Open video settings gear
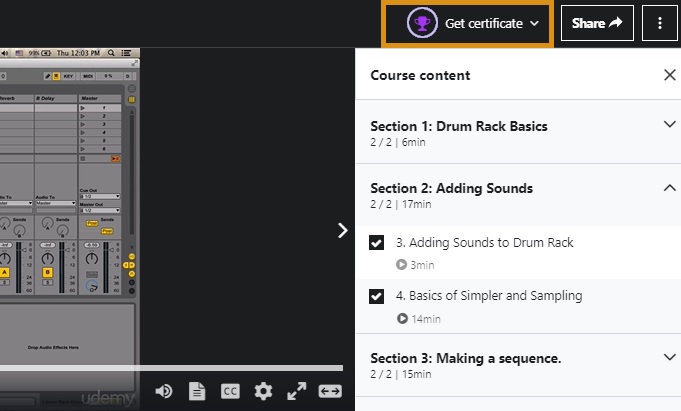Viewport: 681px width, 411px height. pyautogui.click(x=263, y=391)
